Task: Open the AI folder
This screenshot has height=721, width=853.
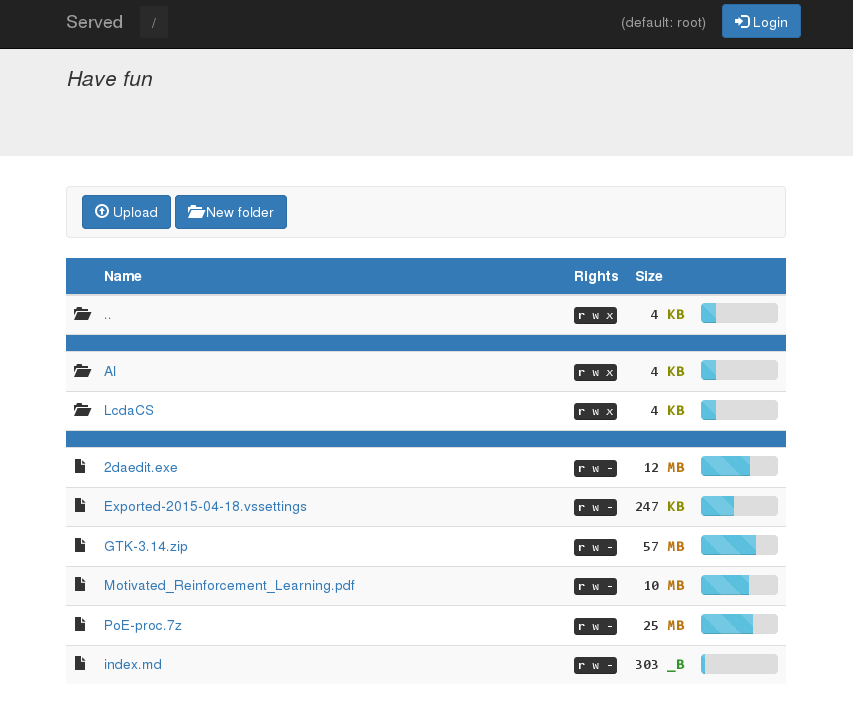Action: coord(110,371)
